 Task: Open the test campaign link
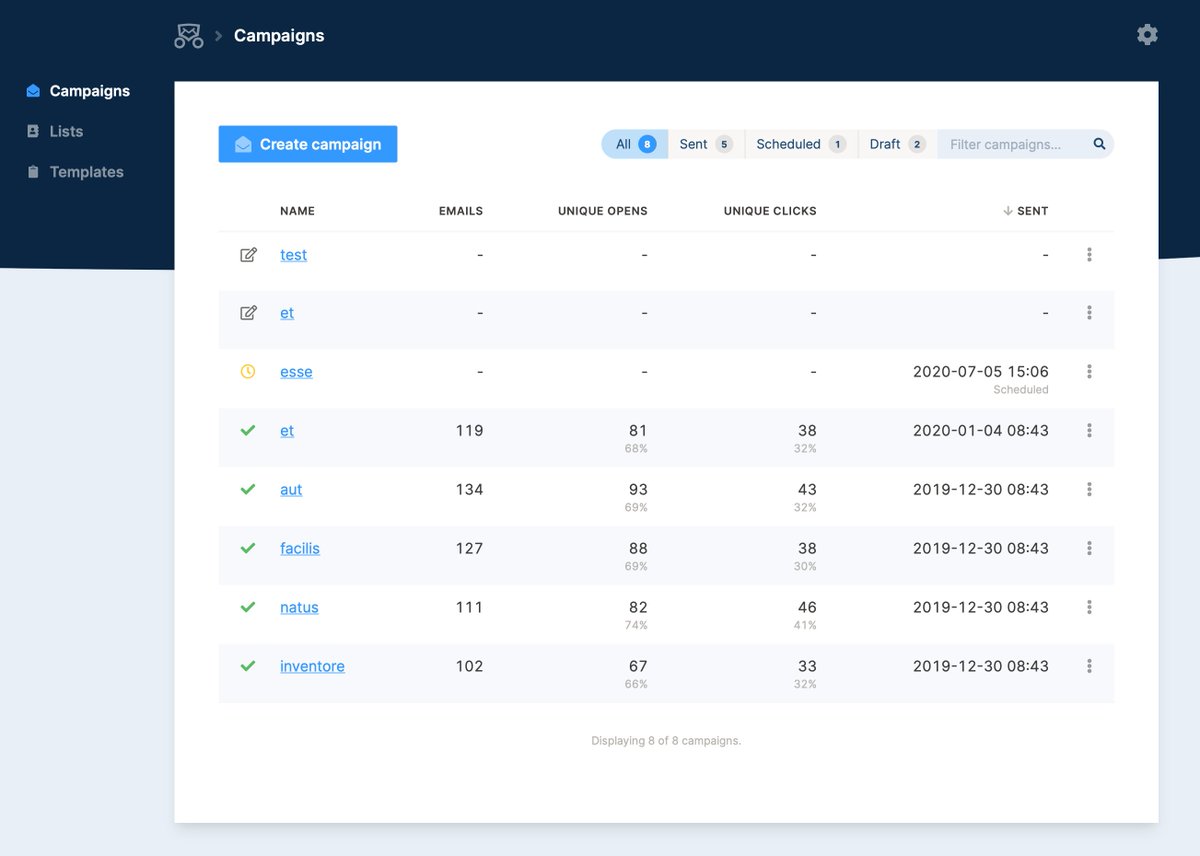pos(293,255)
